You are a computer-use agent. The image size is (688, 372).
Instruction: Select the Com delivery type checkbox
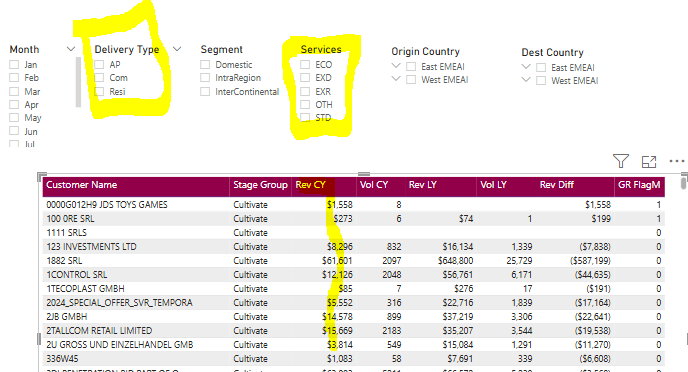[x=99, y=78]
